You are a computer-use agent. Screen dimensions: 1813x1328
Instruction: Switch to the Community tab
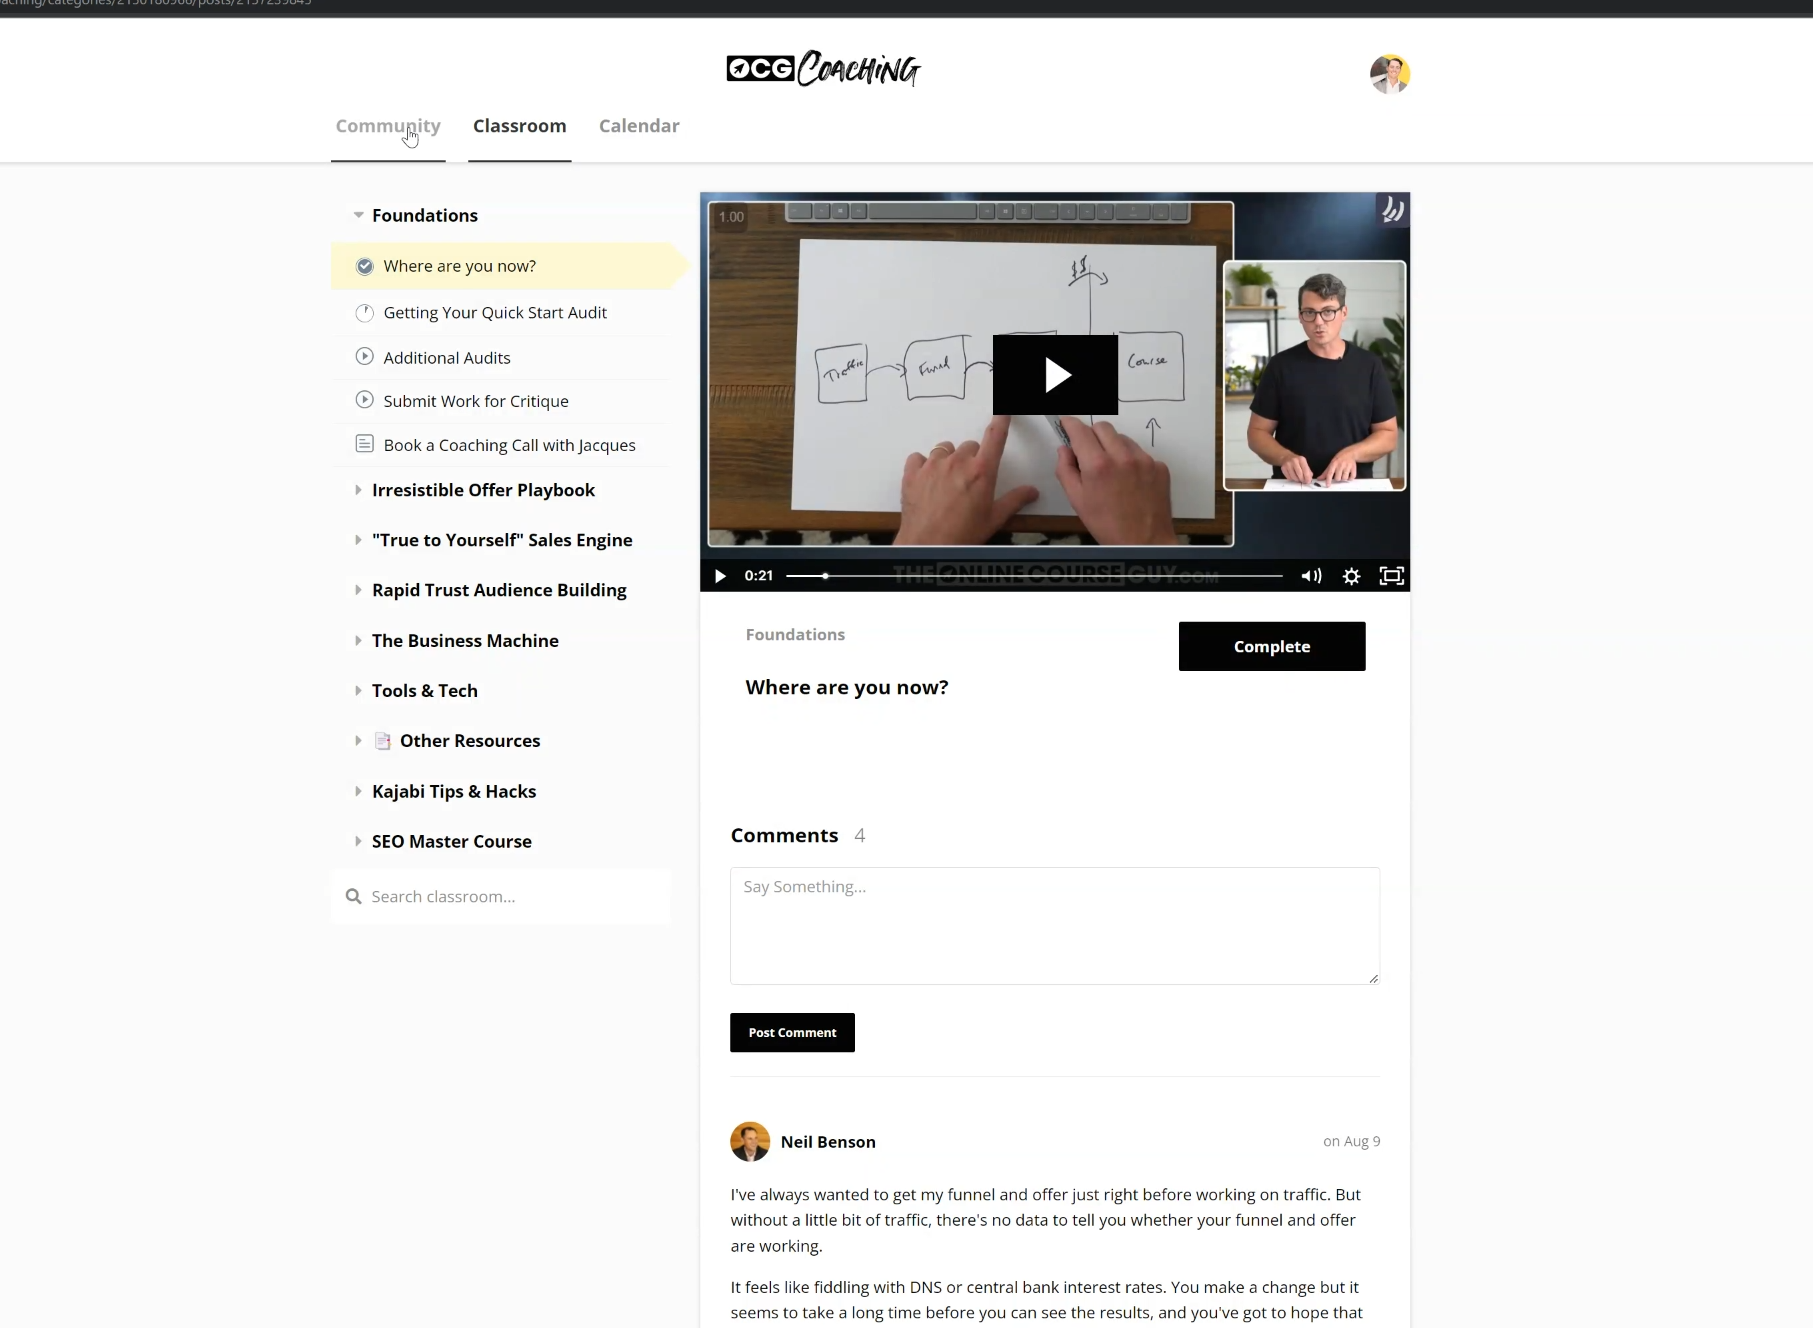[x=388, y=126]
